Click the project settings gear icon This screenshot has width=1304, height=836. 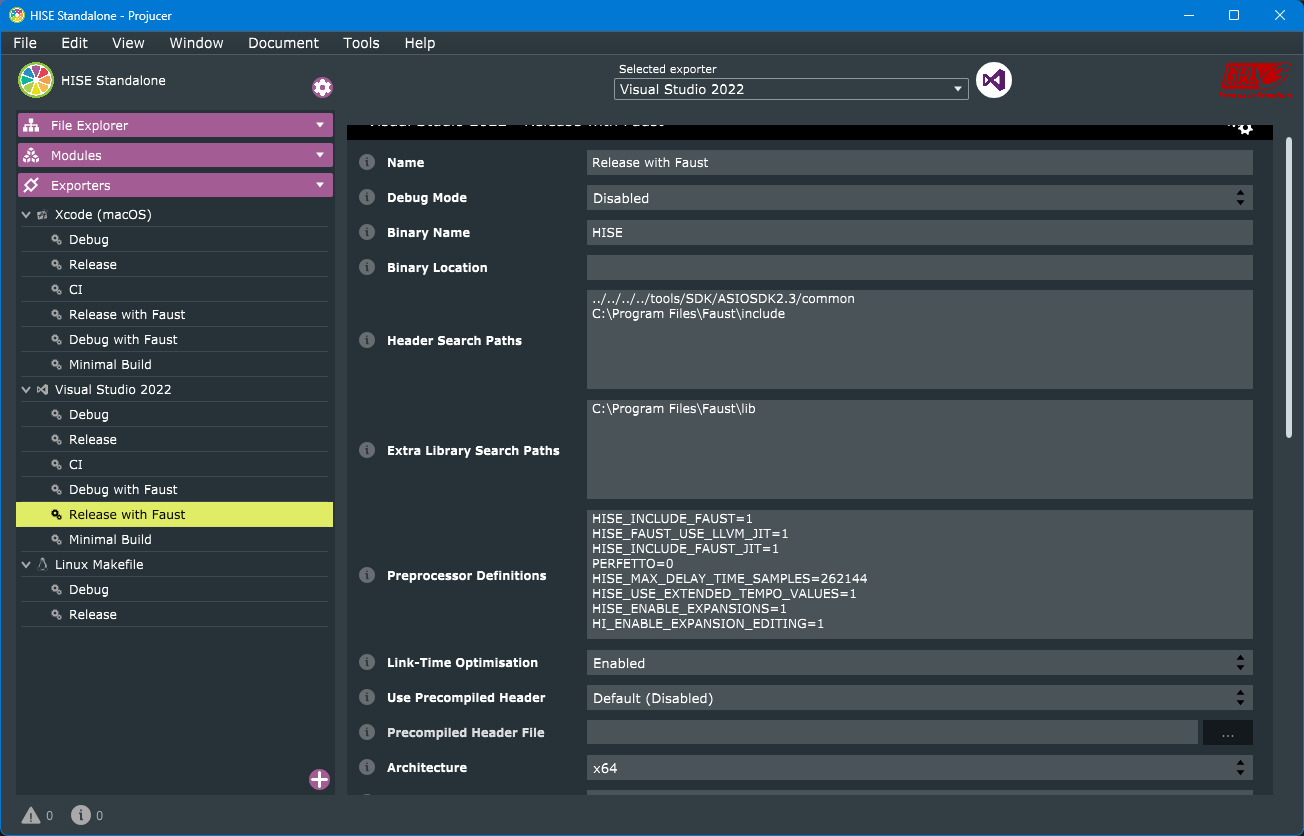pos(322,88)
